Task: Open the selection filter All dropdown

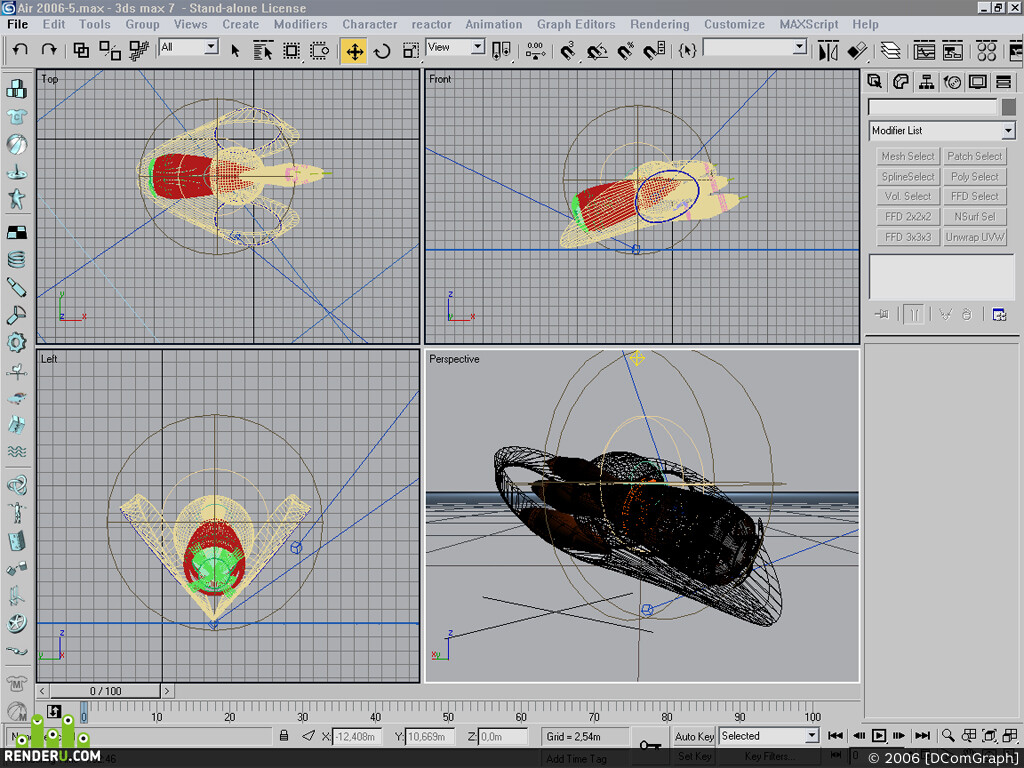Action: (211, 47)
